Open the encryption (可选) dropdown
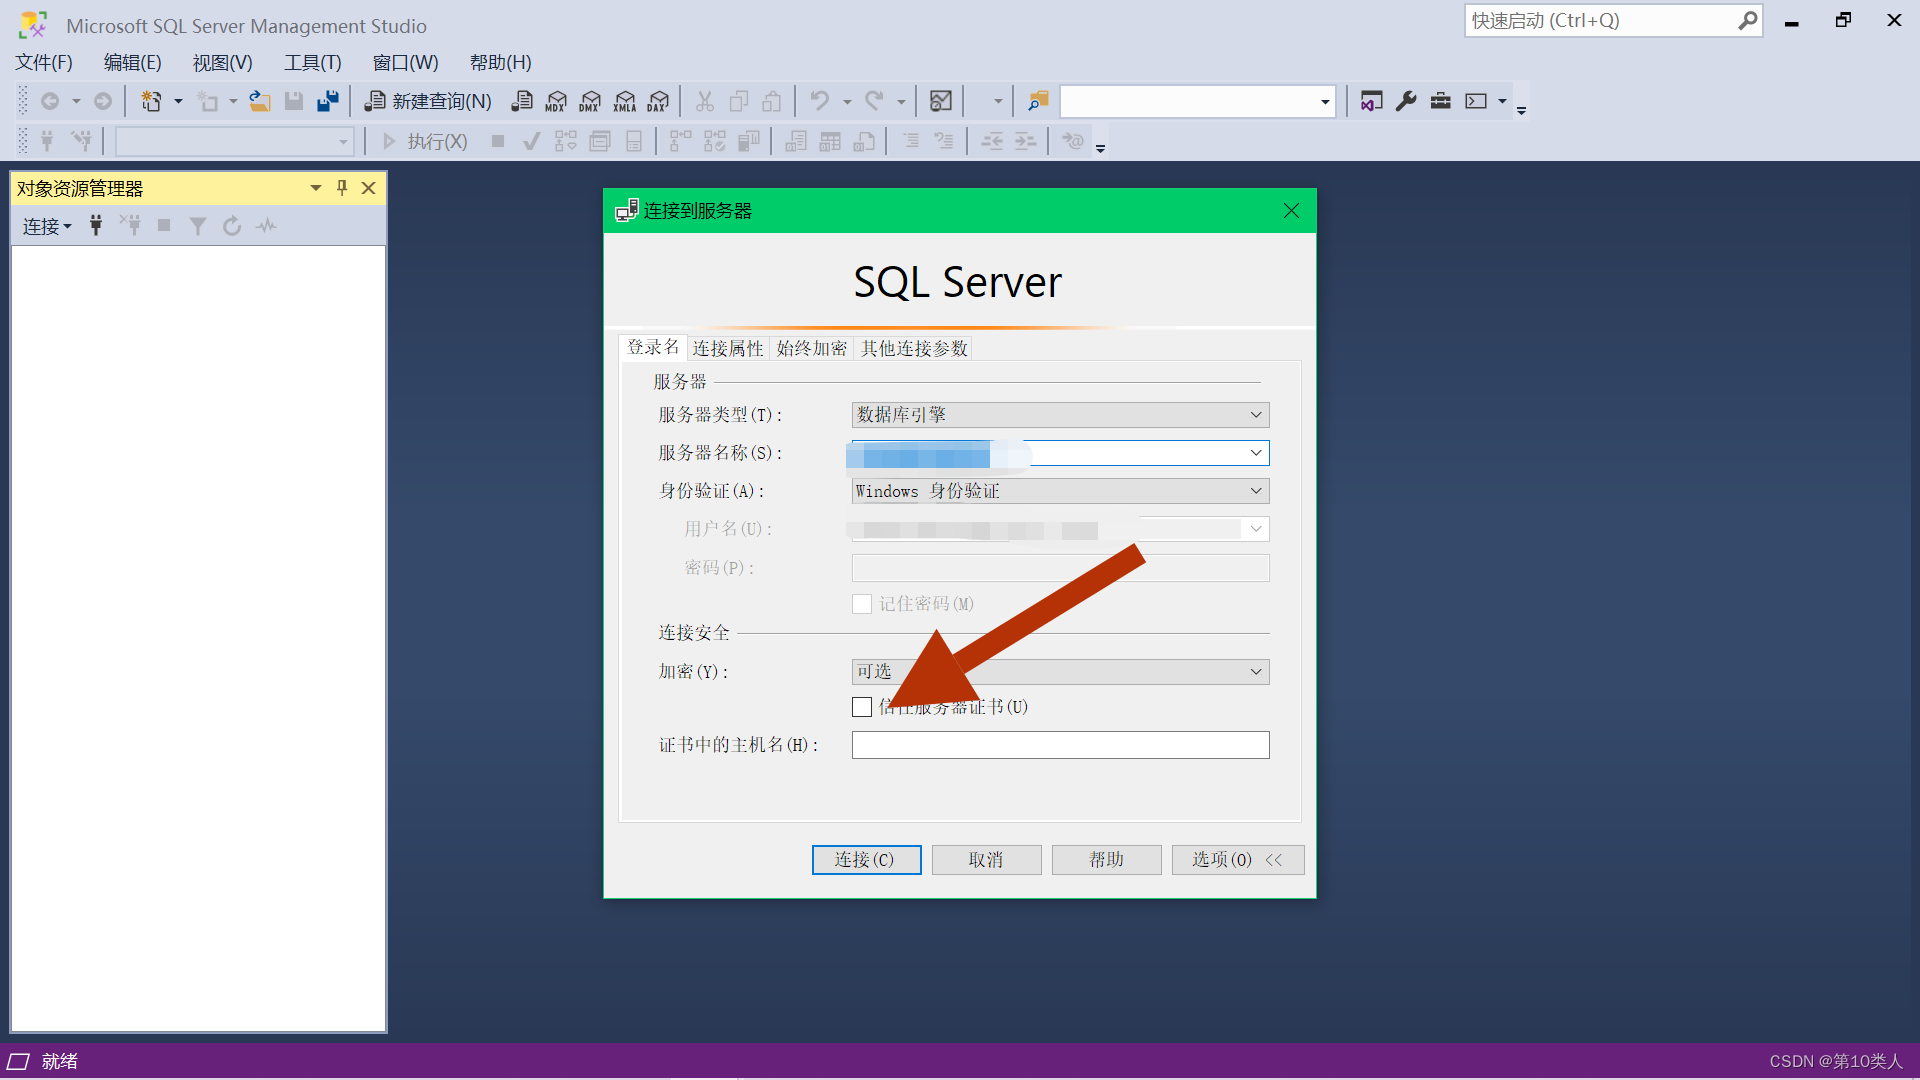This screenshot has height=1080, width=1920. pos(1256,672)
